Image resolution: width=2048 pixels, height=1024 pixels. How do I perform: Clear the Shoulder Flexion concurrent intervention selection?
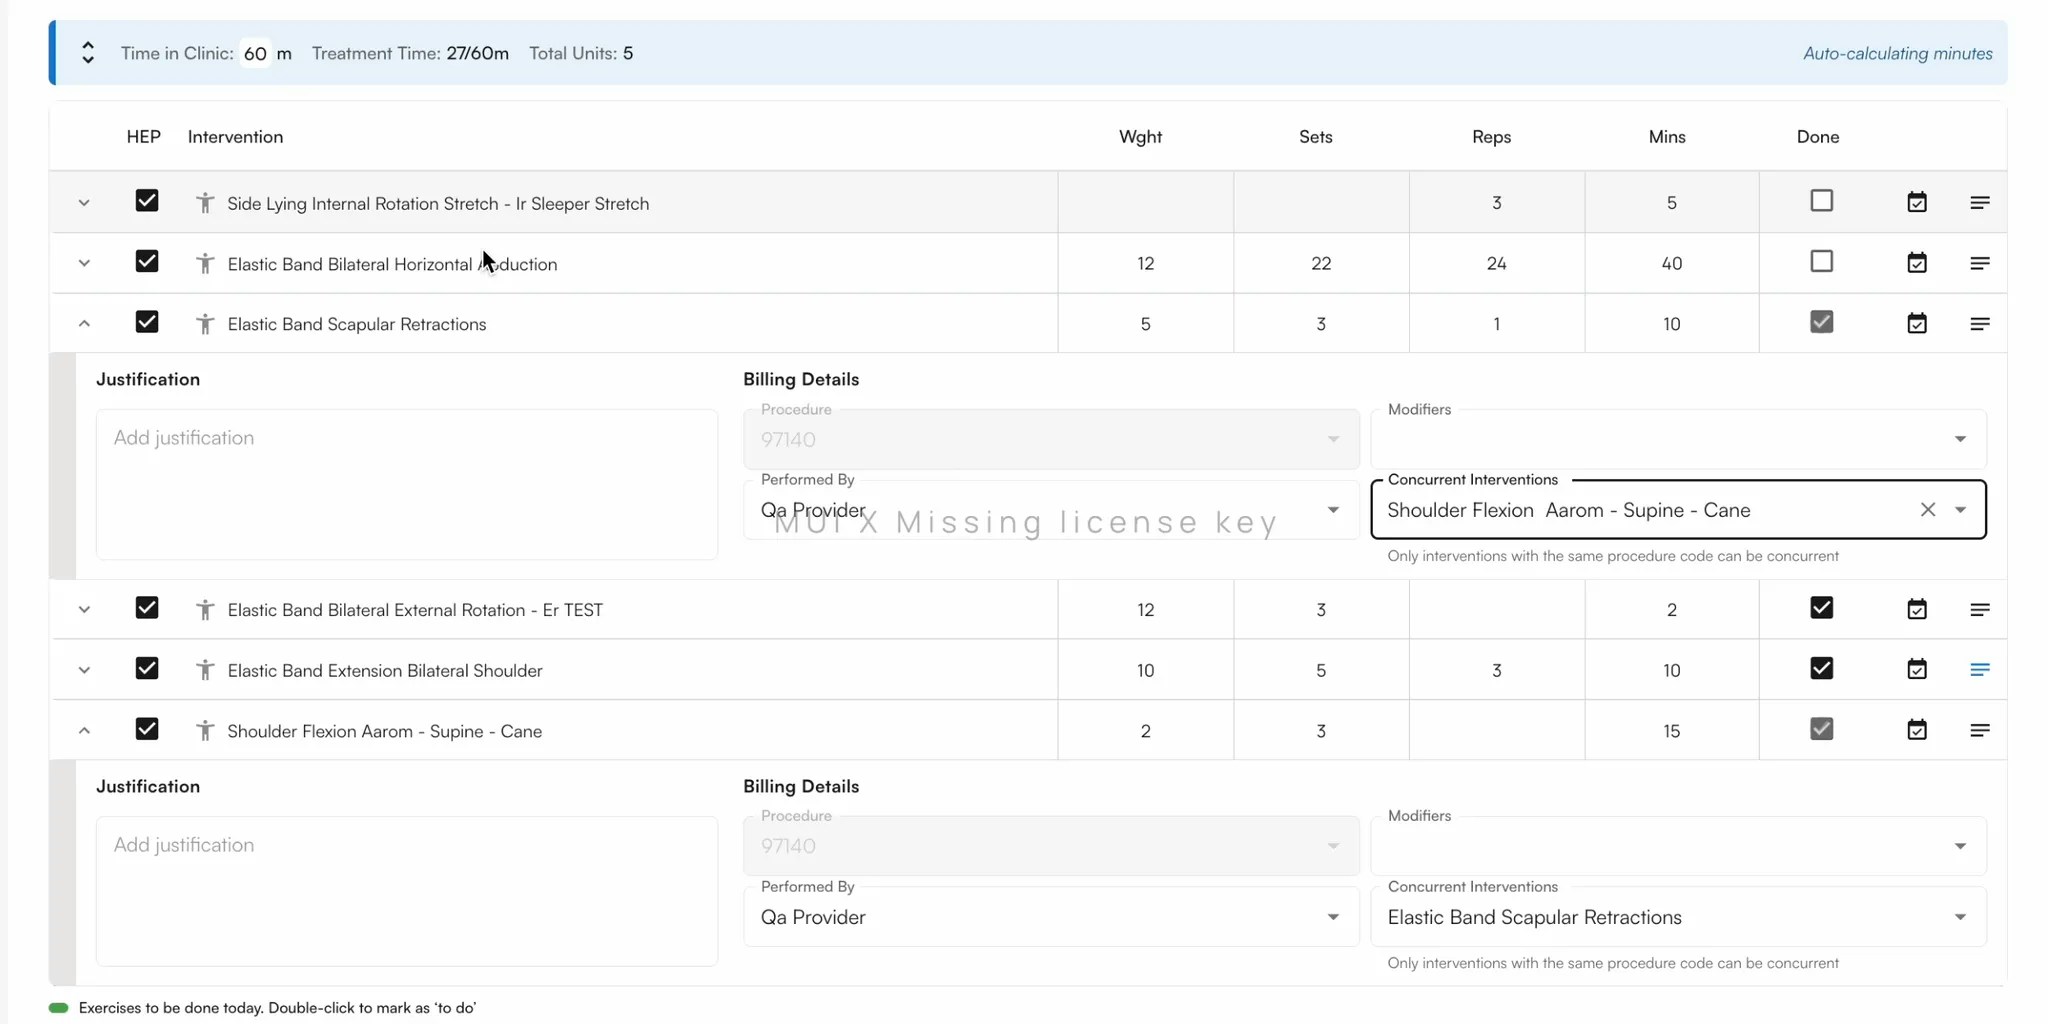1928,510
